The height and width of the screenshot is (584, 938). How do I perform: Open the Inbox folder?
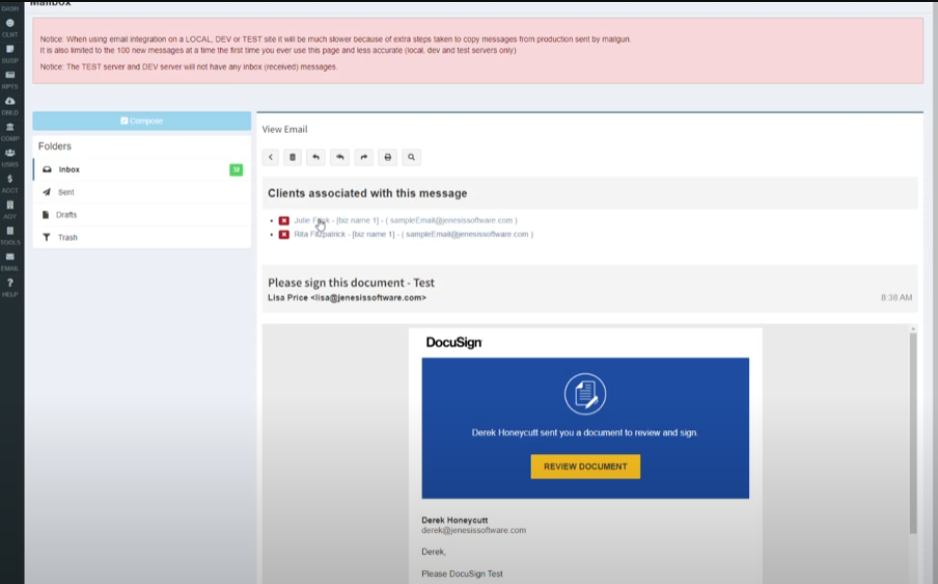point(142,169)
